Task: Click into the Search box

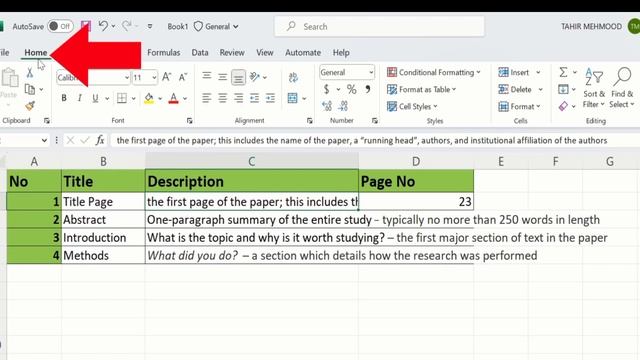Action: pyautogui.click(x=380, y=27)
